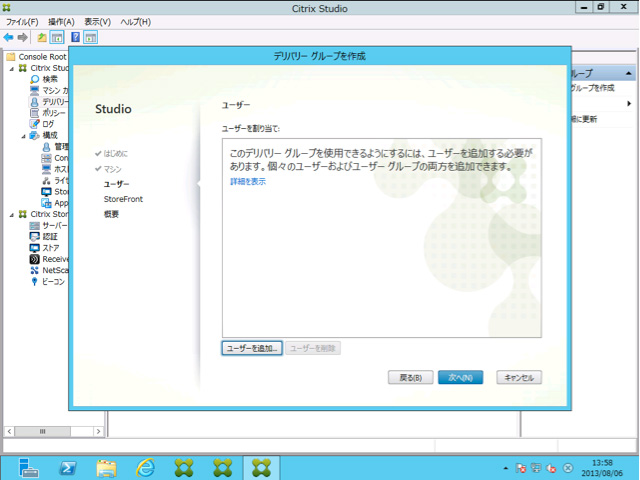Open the ファイル(F) menu

(x=22, y=22)
